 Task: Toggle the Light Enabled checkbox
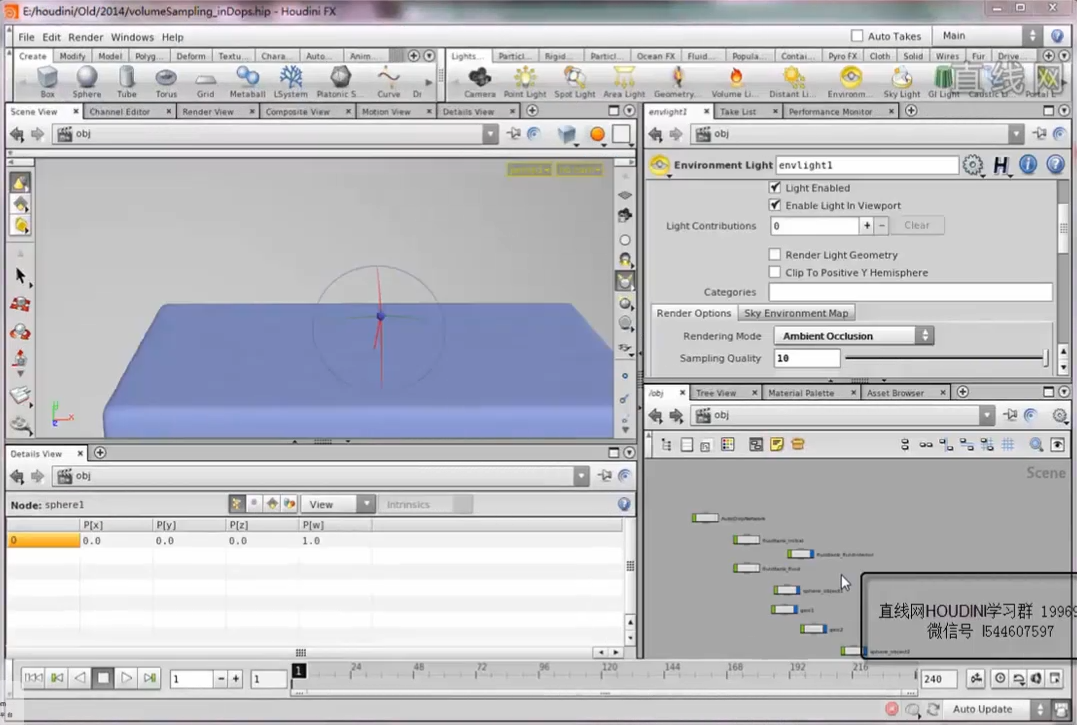coord(775,187)
